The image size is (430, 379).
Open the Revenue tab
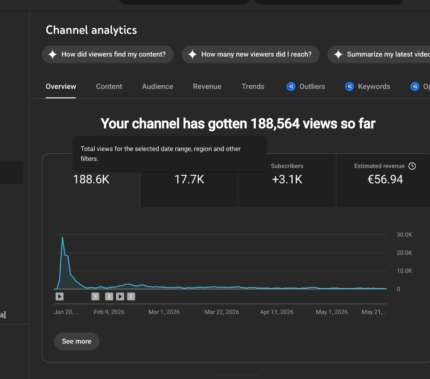point(207,87)
